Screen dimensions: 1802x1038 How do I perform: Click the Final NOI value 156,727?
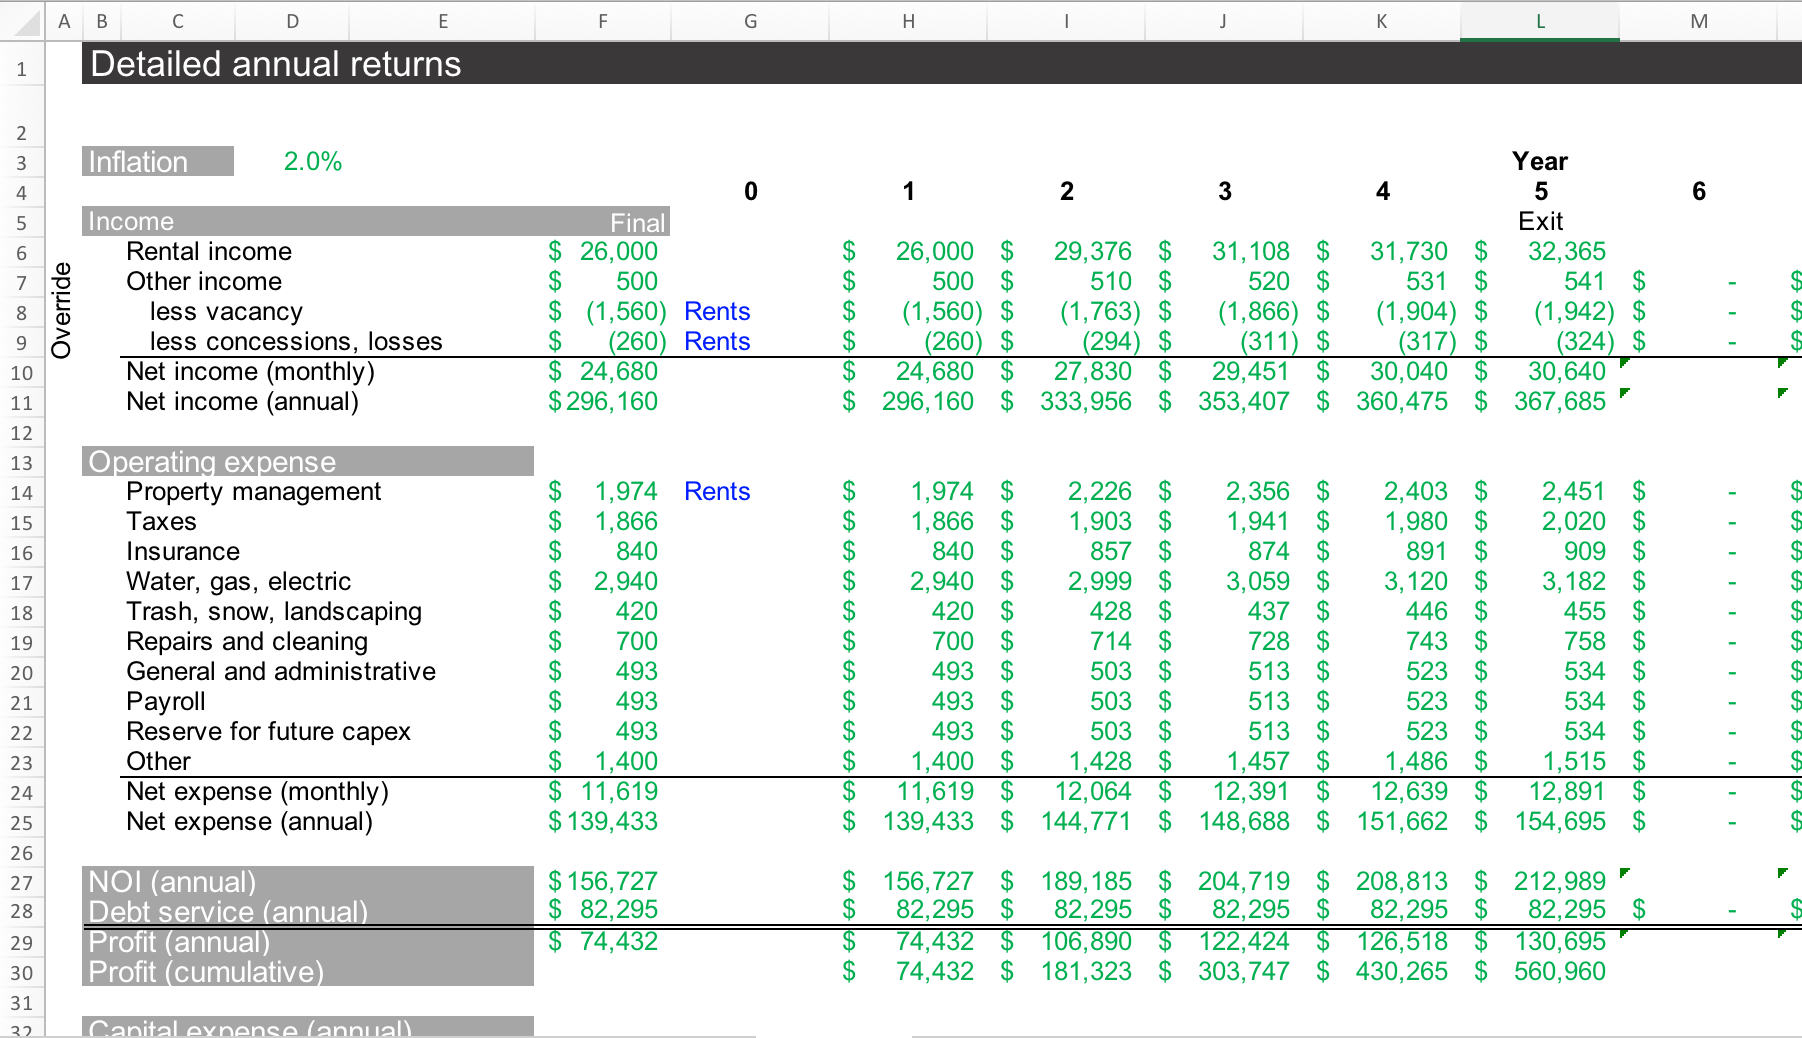coord(611,881)
